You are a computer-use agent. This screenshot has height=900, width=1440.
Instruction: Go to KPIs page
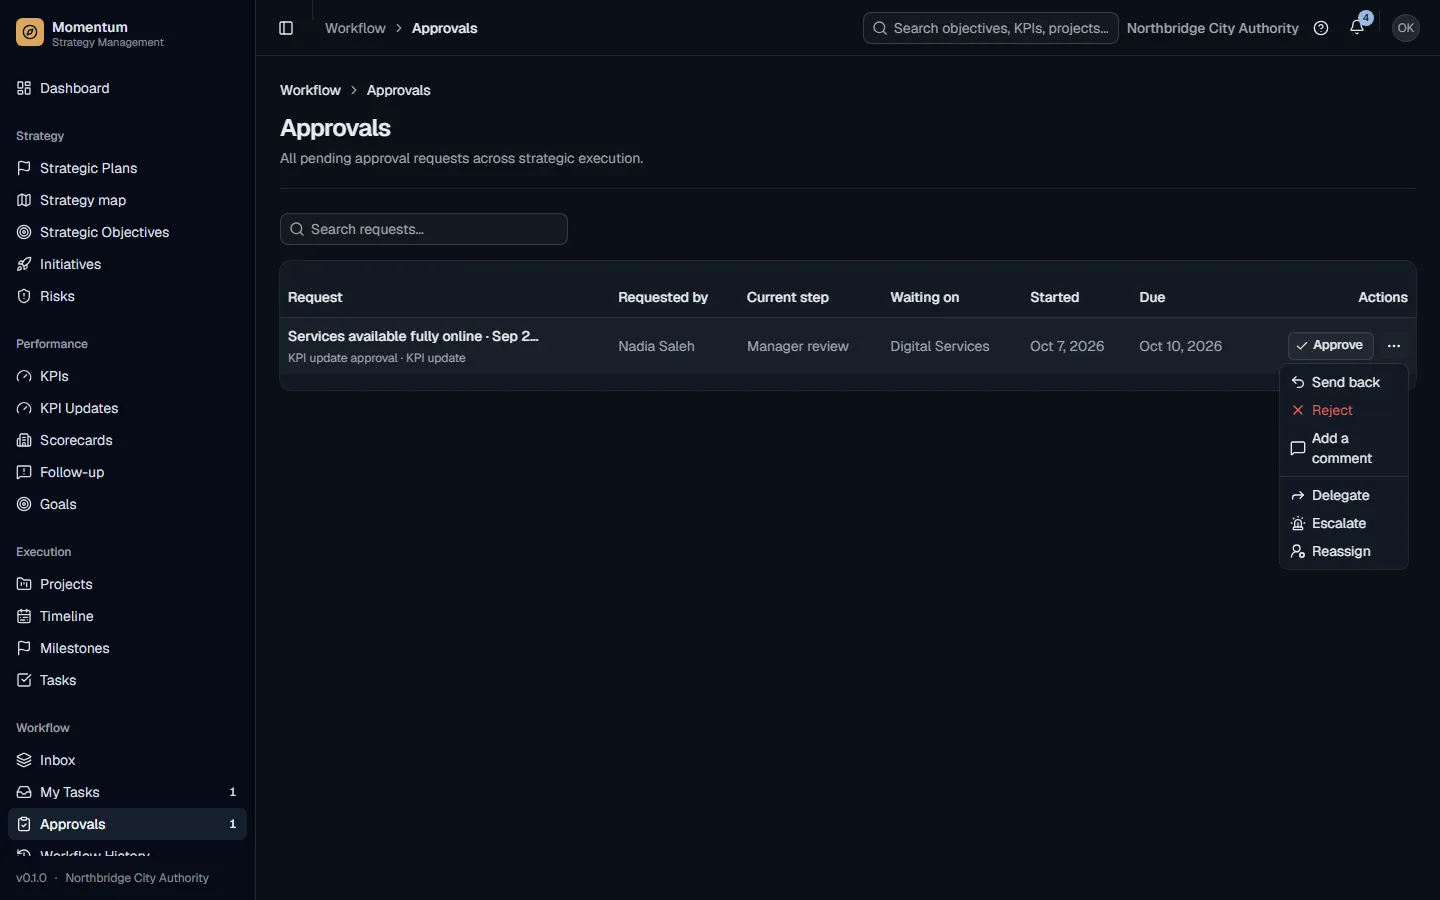coord(127,376)
